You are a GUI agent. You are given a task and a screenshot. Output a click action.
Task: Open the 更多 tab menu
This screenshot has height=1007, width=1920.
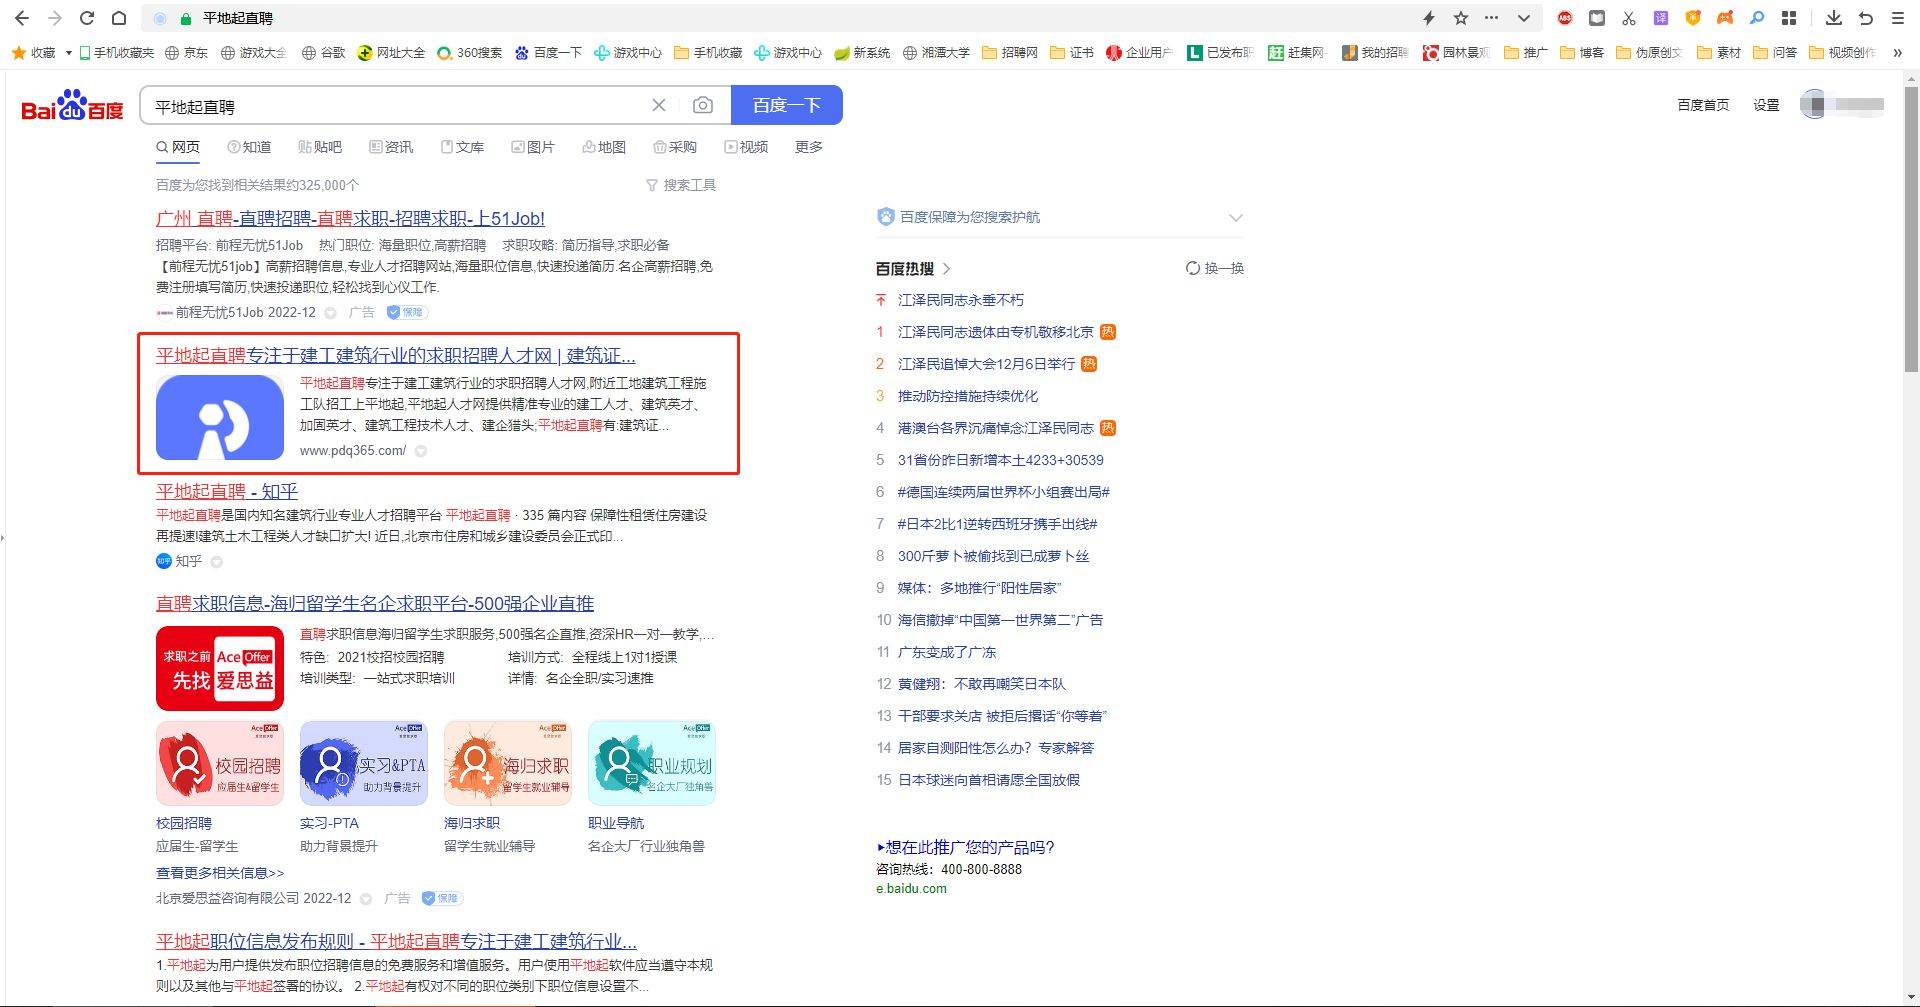(x=809, y=147)
